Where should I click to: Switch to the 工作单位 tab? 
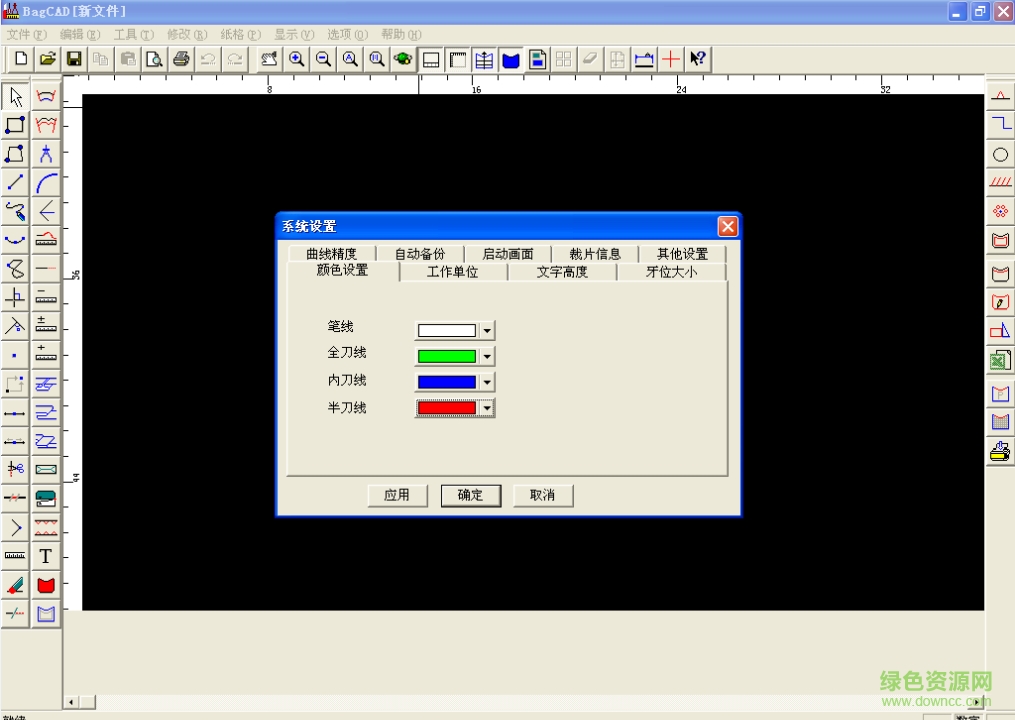point(453,271)
